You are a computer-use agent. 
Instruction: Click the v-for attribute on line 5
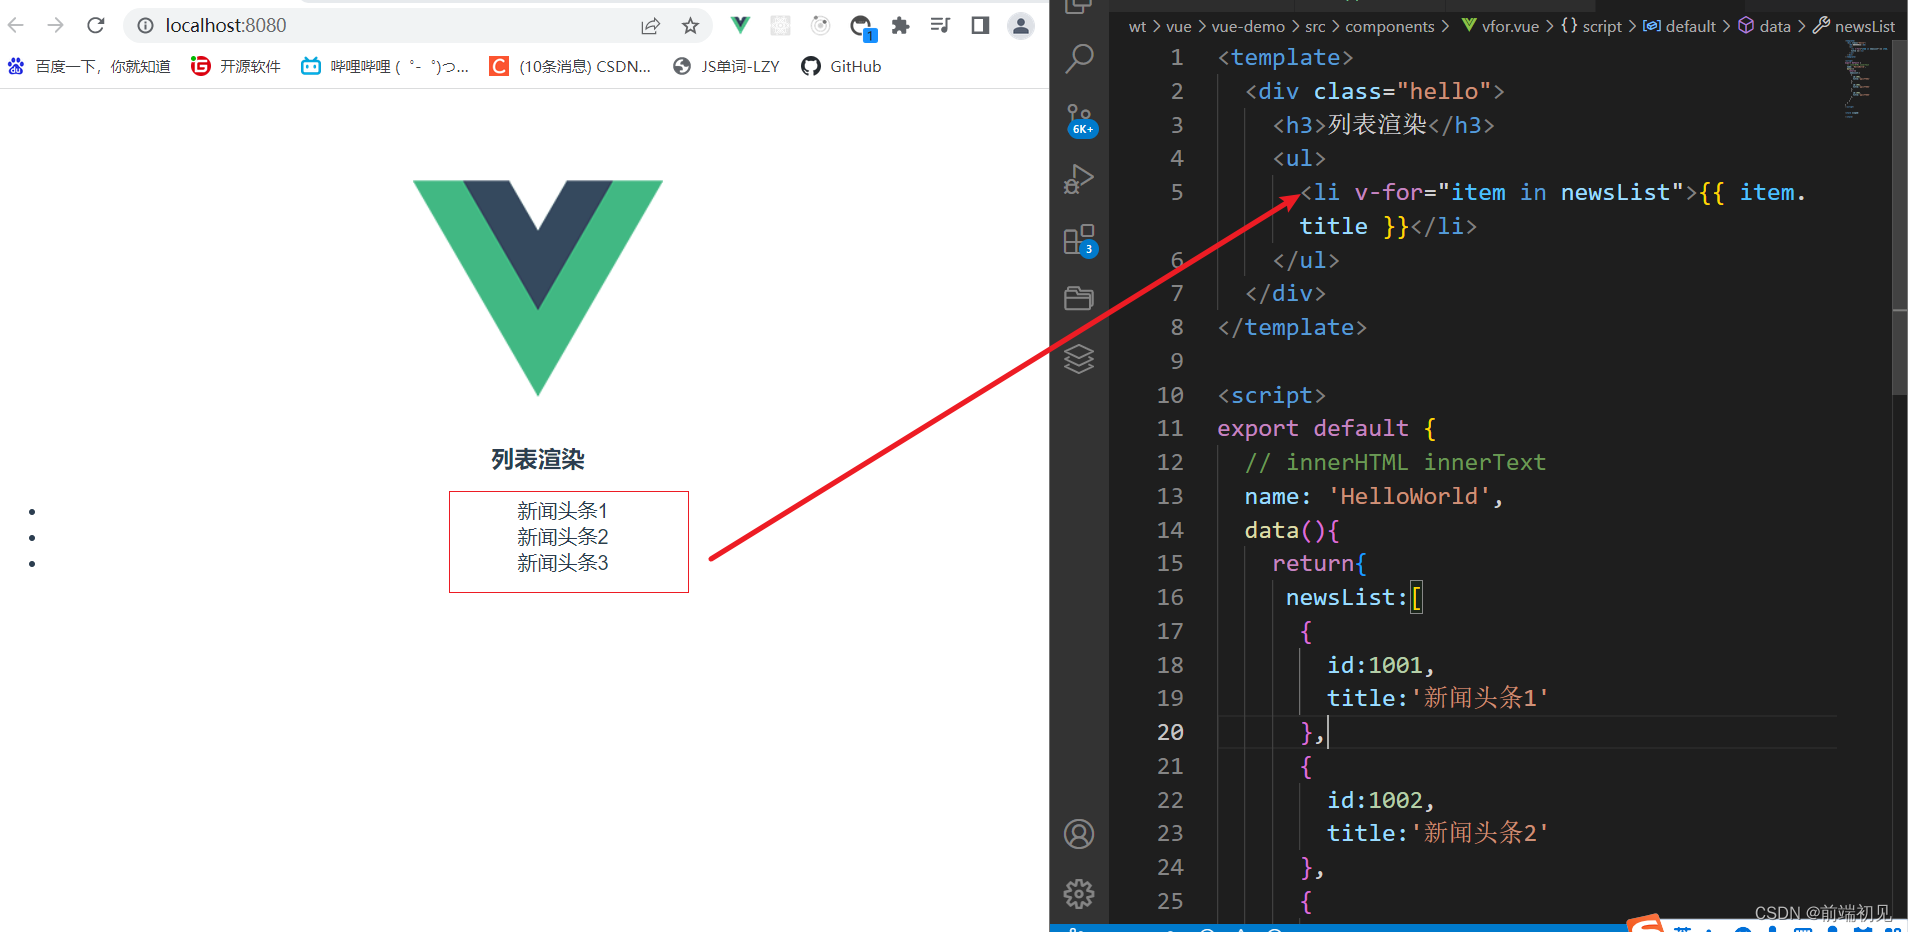point(1388,192)
